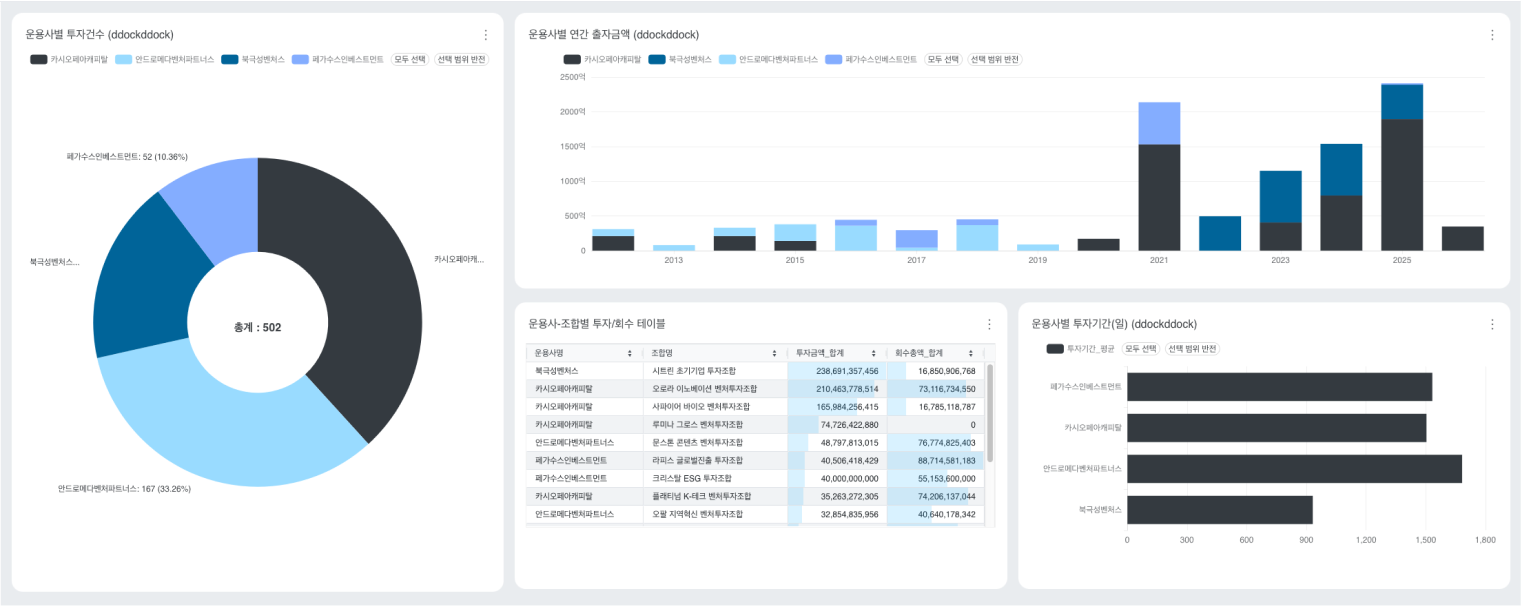Click the 238,691,357,456 investment amount cell

[x=836, y=371]
